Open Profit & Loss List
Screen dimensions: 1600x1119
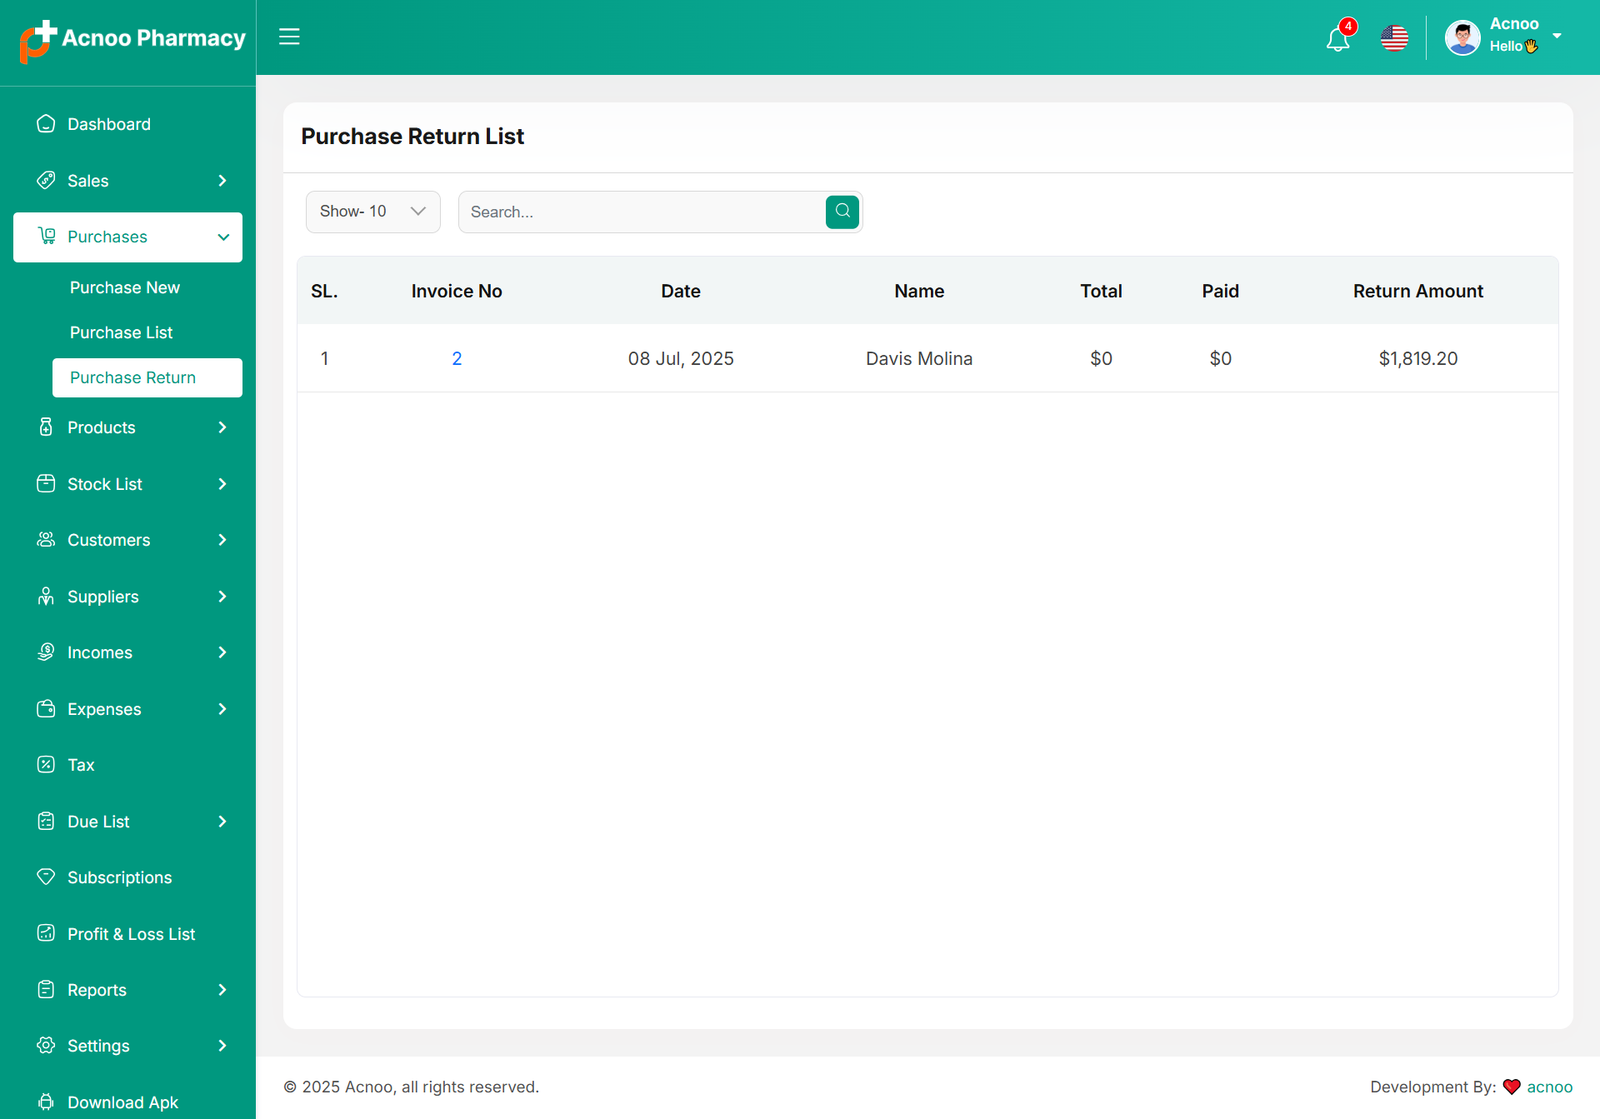[131, 934]
